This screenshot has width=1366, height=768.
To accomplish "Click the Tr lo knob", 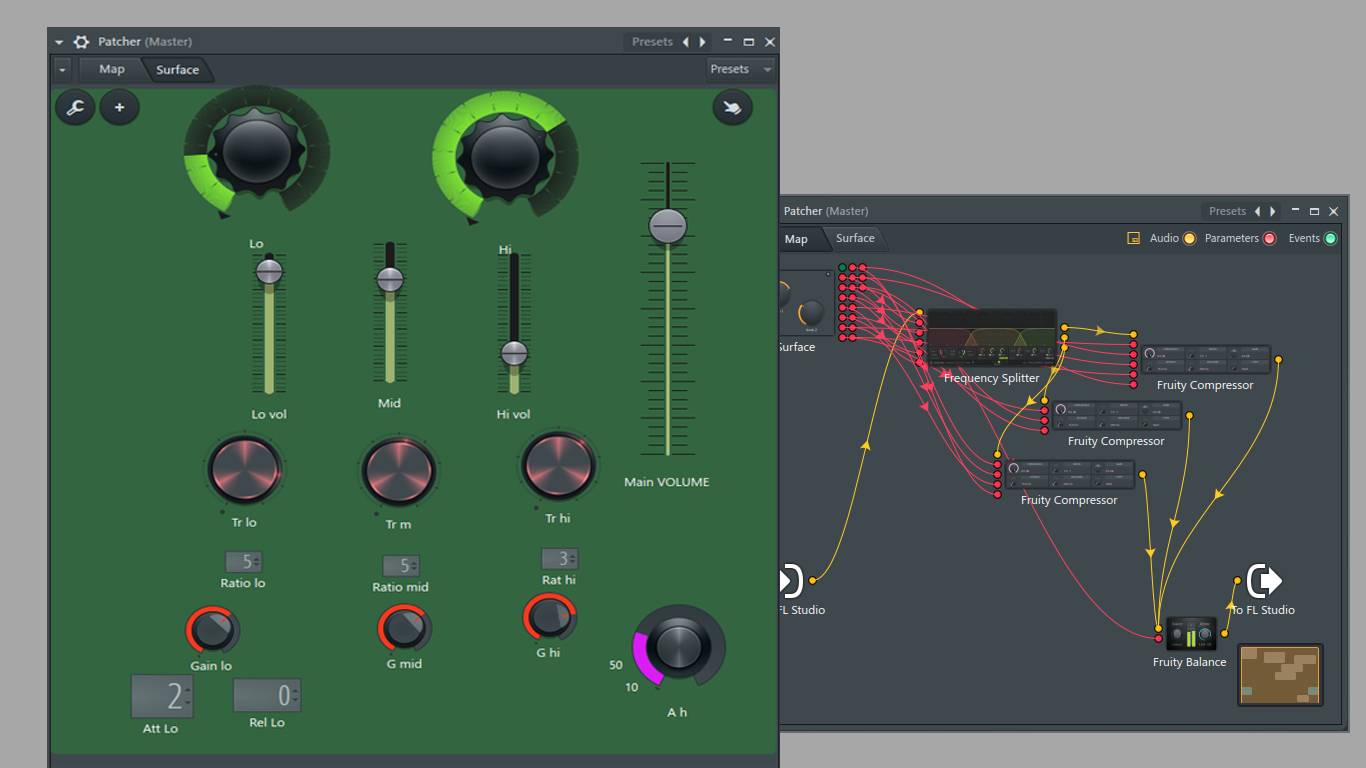I will (245, 469).
